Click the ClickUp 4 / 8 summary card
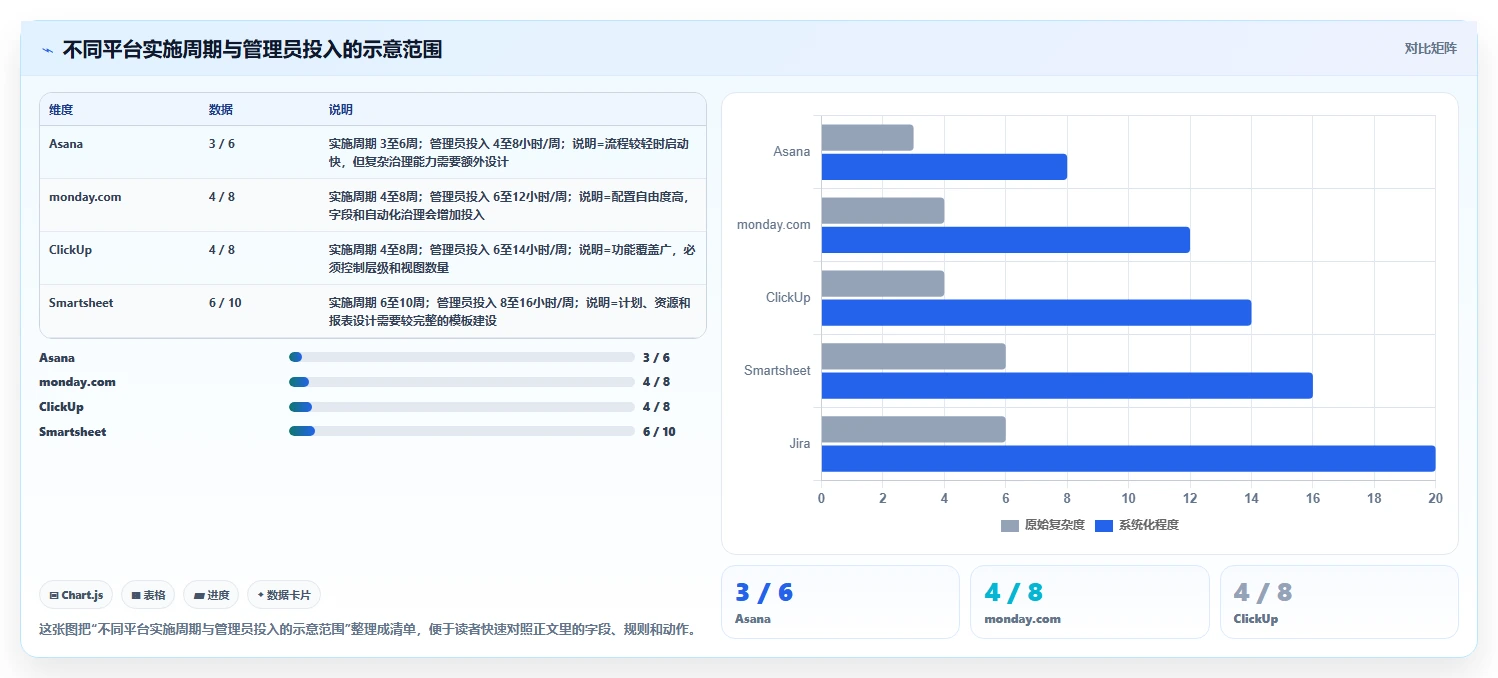 point(1339,602)
